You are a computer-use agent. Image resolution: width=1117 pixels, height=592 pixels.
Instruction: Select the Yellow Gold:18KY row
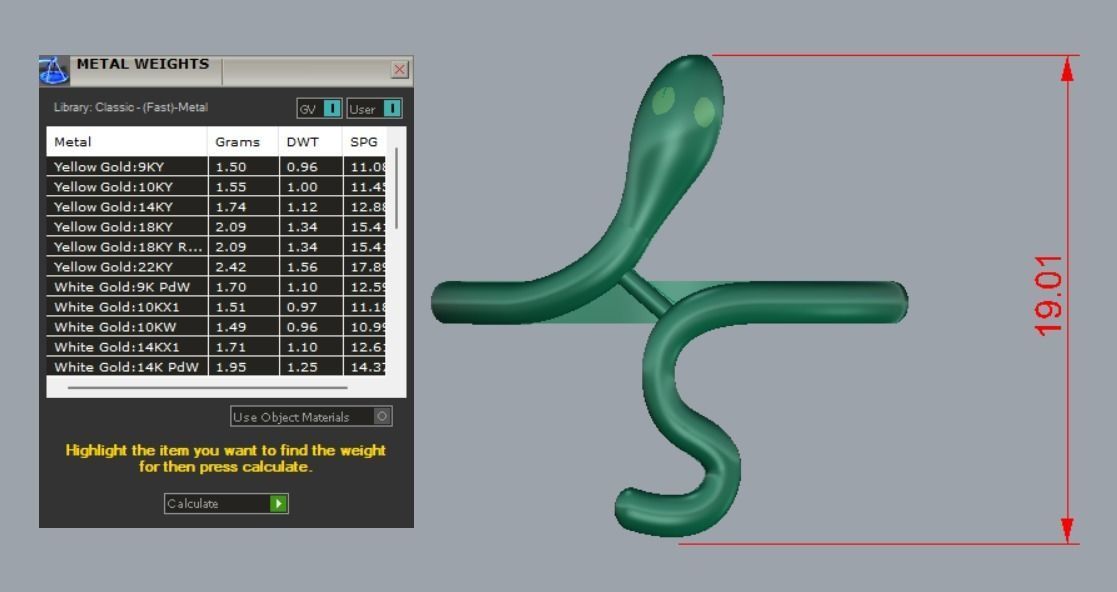click(x=217, y=227)
